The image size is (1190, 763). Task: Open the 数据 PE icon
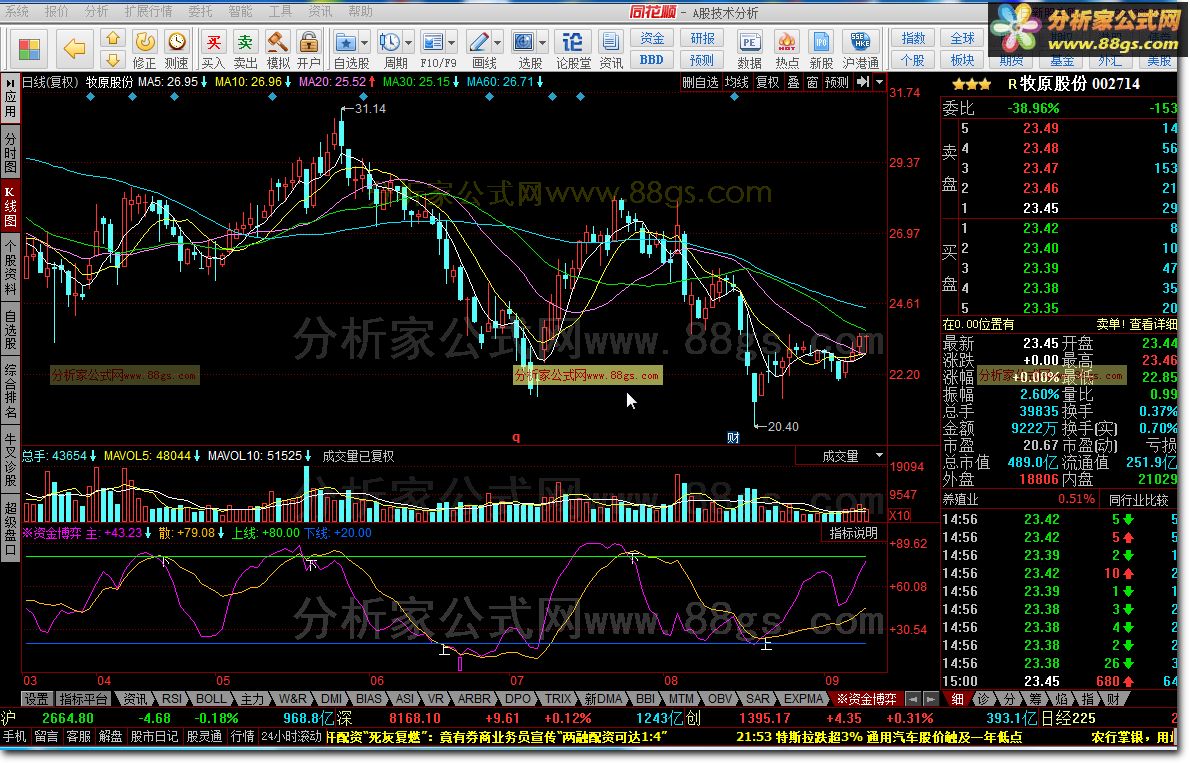[749, 42]
